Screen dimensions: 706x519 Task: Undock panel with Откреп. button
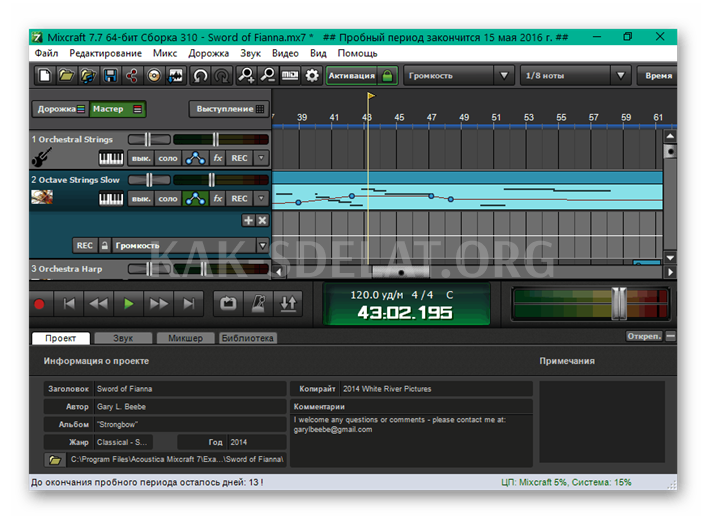(x=644, y=336)
